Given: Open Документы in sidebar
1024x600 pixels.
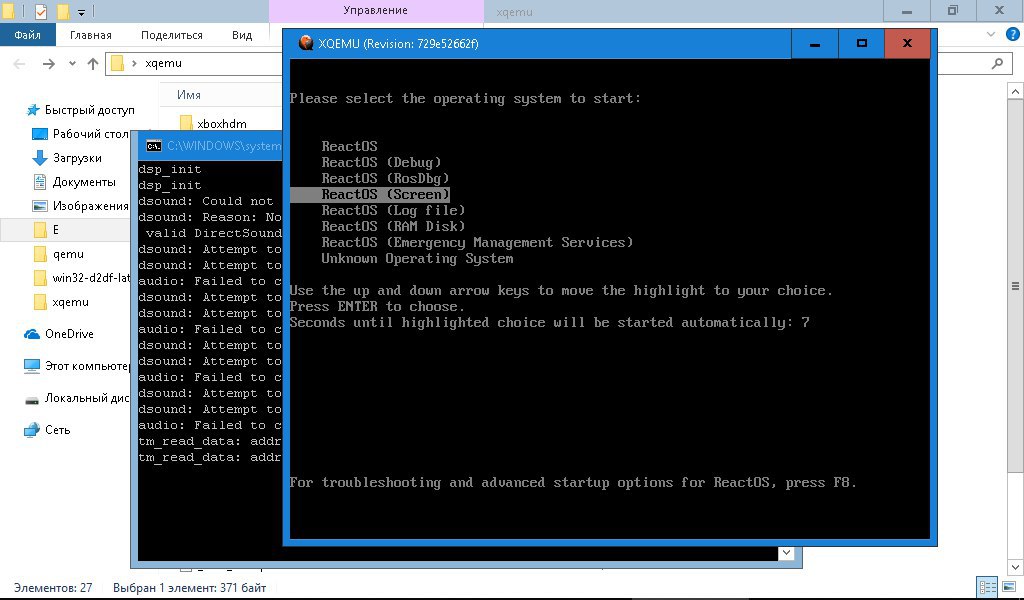Looking at the screenshot, I should coord(74,182).
